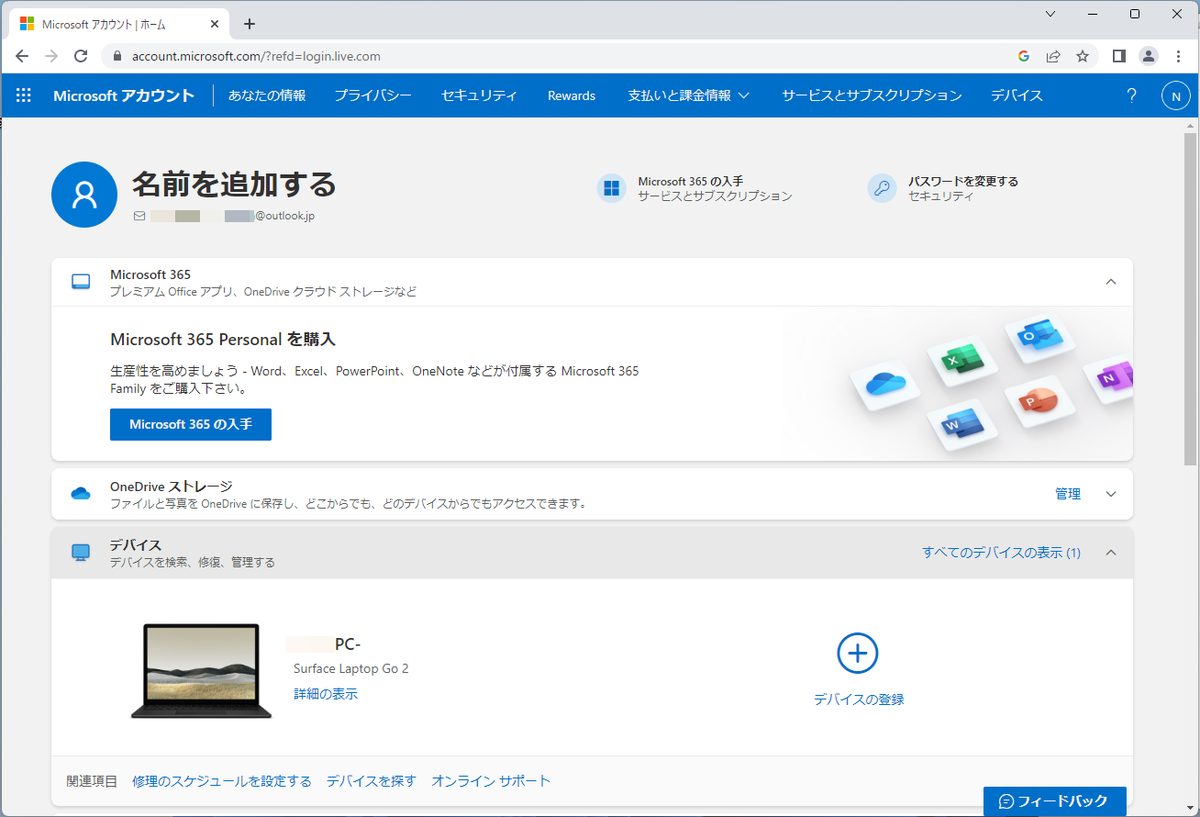The height and width of the screenshot is (817, 1200).
Task: Open the Chrome profile icon
Action: 1149,56
